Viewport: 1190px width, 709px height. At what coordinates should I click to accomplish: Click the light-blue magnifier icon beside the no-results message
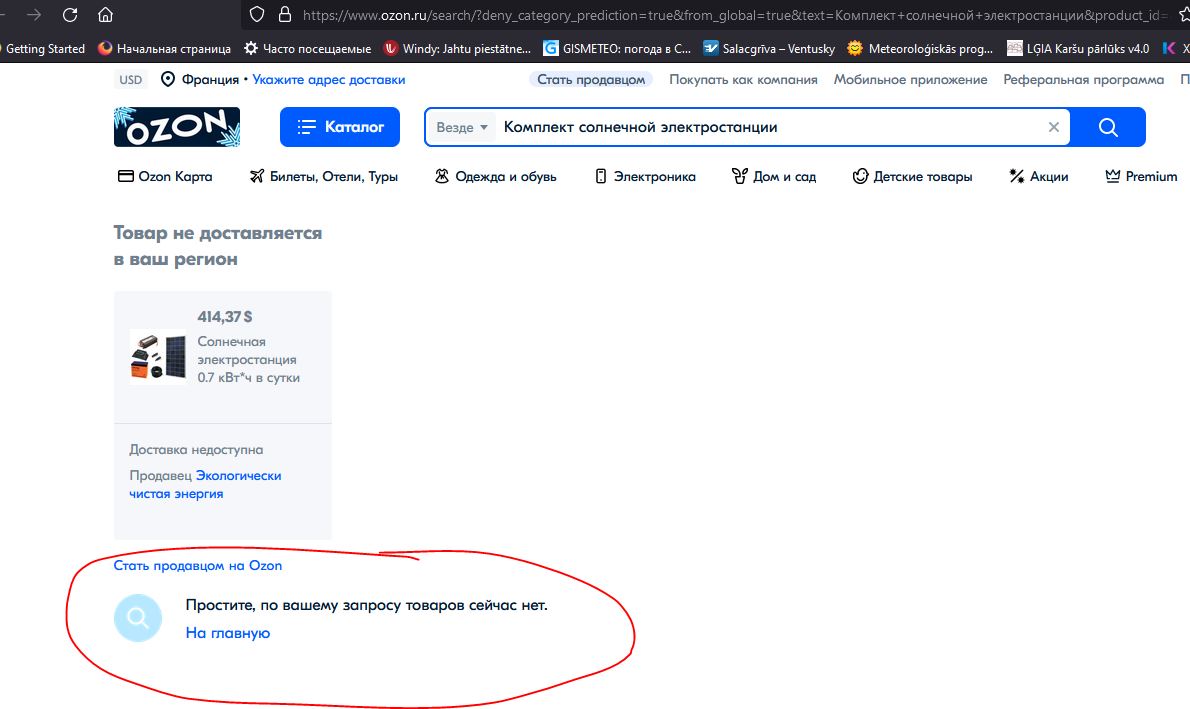tap(137, 618)
